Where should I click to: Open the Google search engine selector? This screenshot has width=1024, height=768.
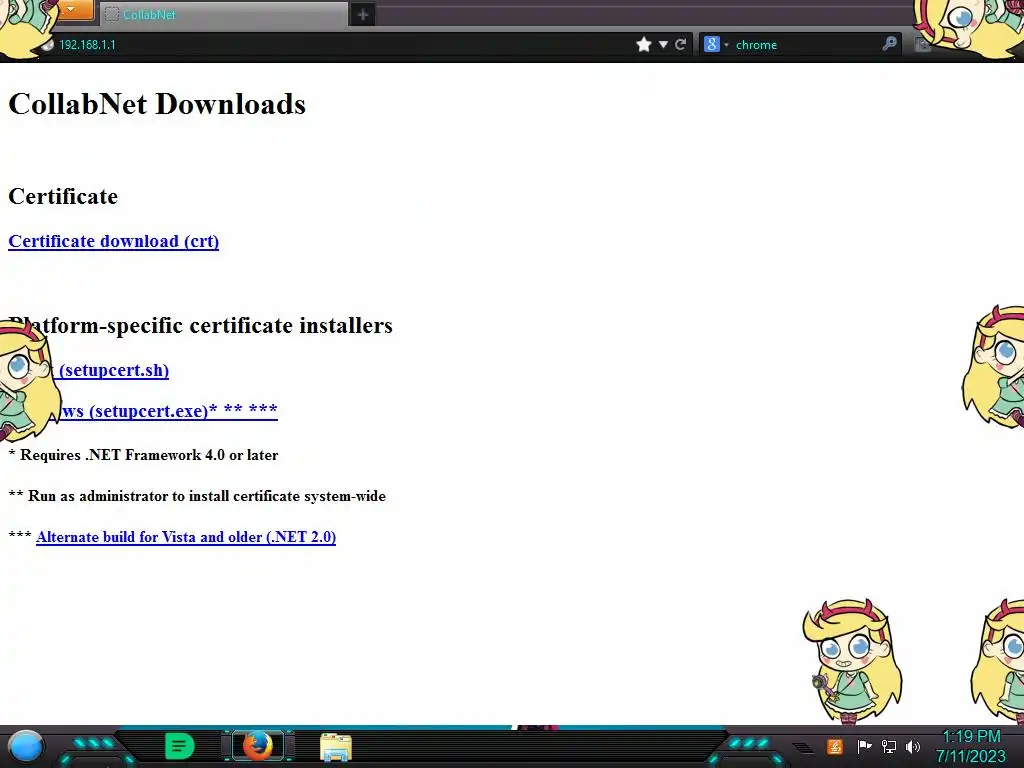[716, 44]
